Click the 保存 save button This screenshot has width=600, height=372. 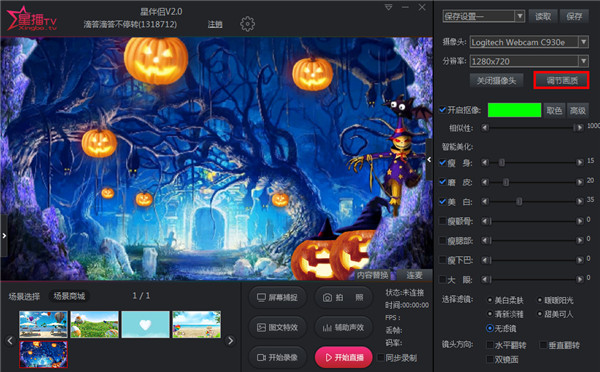click(574, 16)
